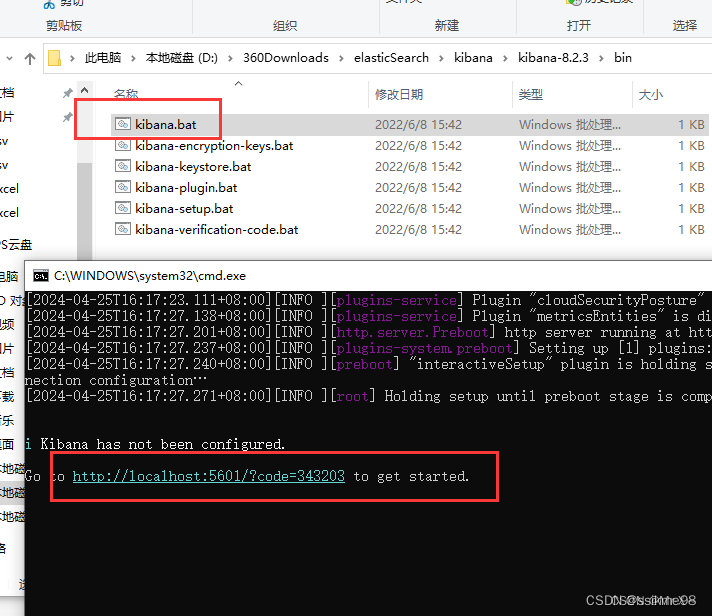712x616 pixels.
Task: Click kibana-8.2.3 breadcrumb
Action: tap(553, 58)
